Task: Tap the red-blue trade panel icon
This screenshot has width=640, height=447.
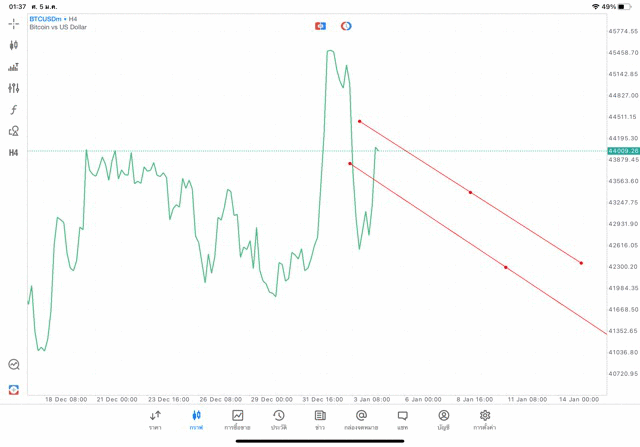Action: 321,26
